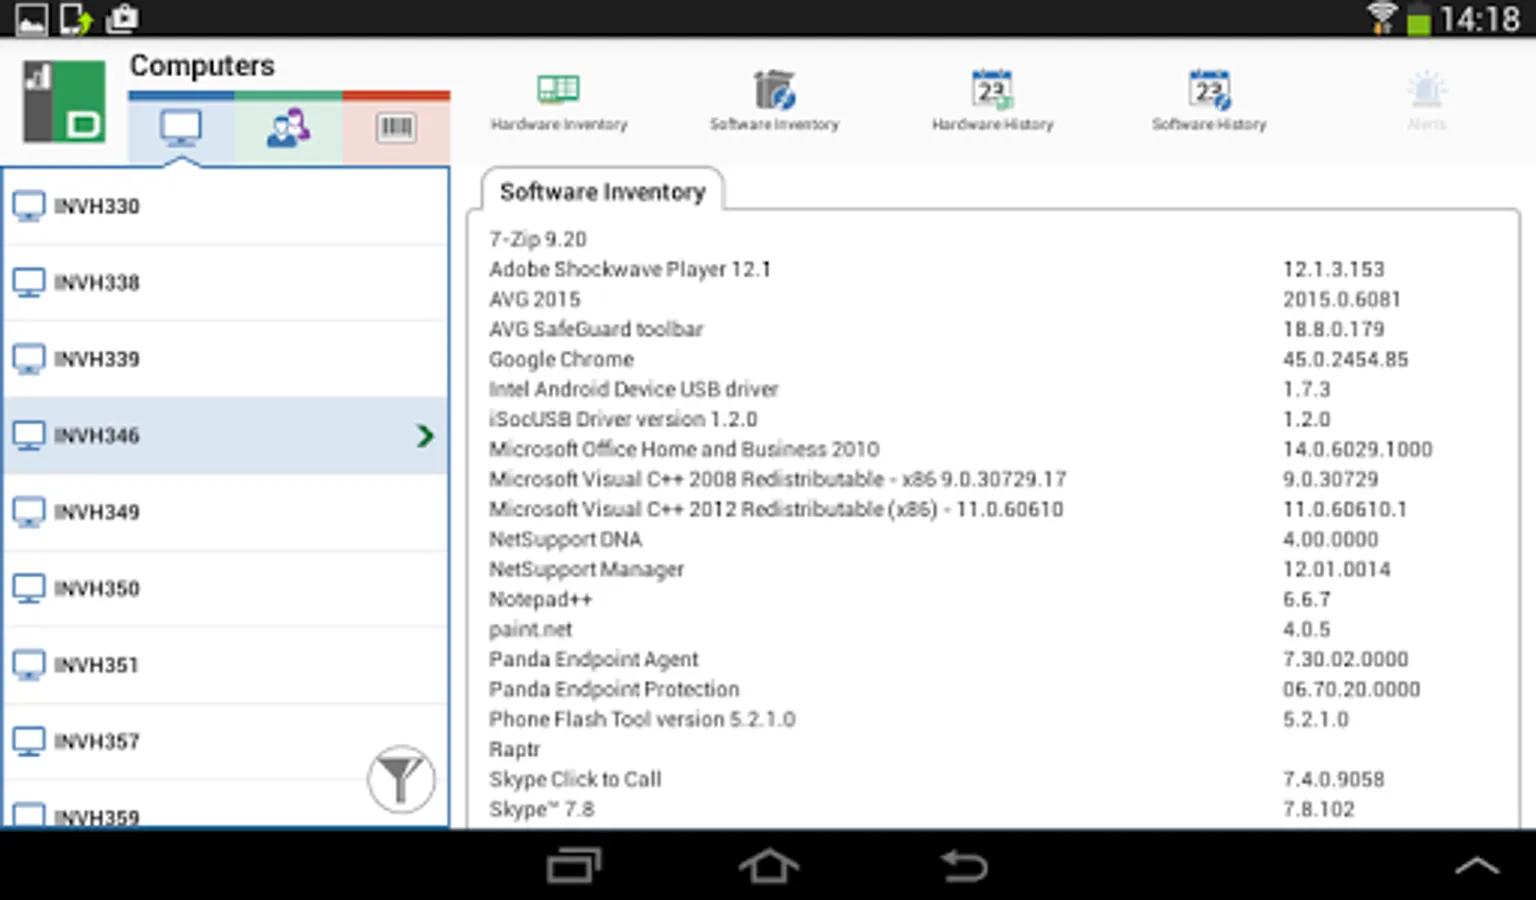Viewport: 1536px width, 900px height.
Task: Switch to the Users tab
Action: pos(288,128)
